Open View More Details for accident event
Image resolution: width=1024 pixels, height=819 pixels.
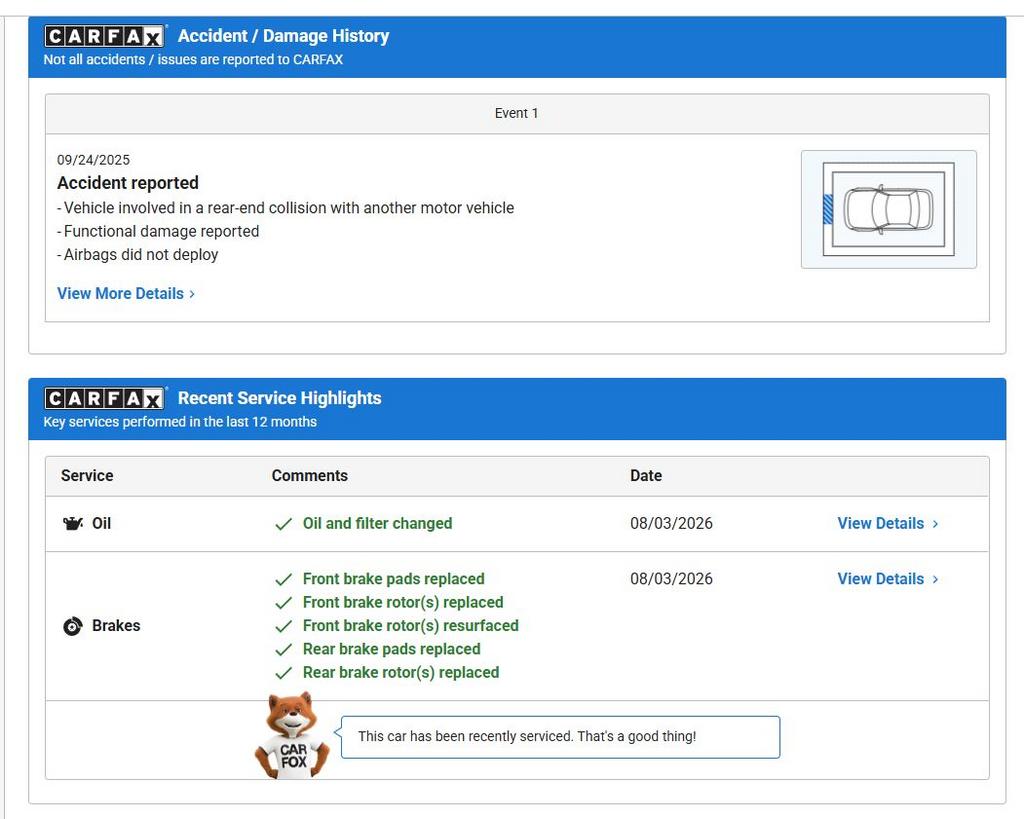tap(126, 293)
